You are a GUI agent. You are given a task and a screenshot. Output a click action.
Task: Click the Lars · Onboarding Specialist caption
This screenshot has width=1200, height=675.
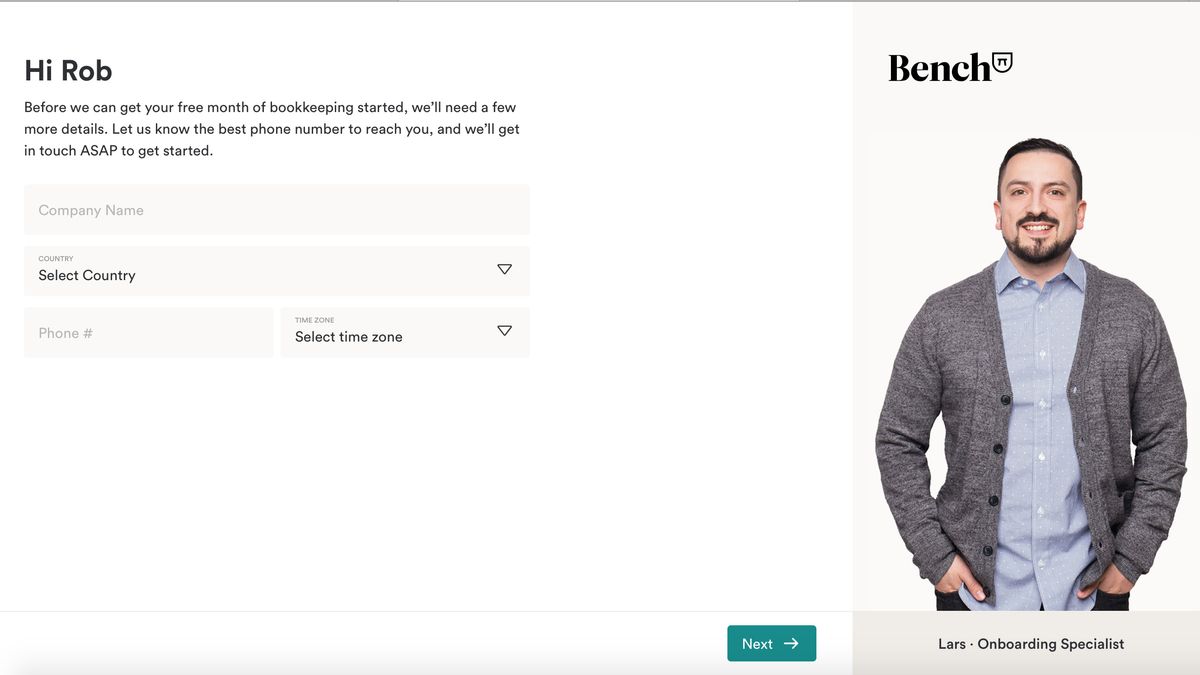(x=1031, y=644)
